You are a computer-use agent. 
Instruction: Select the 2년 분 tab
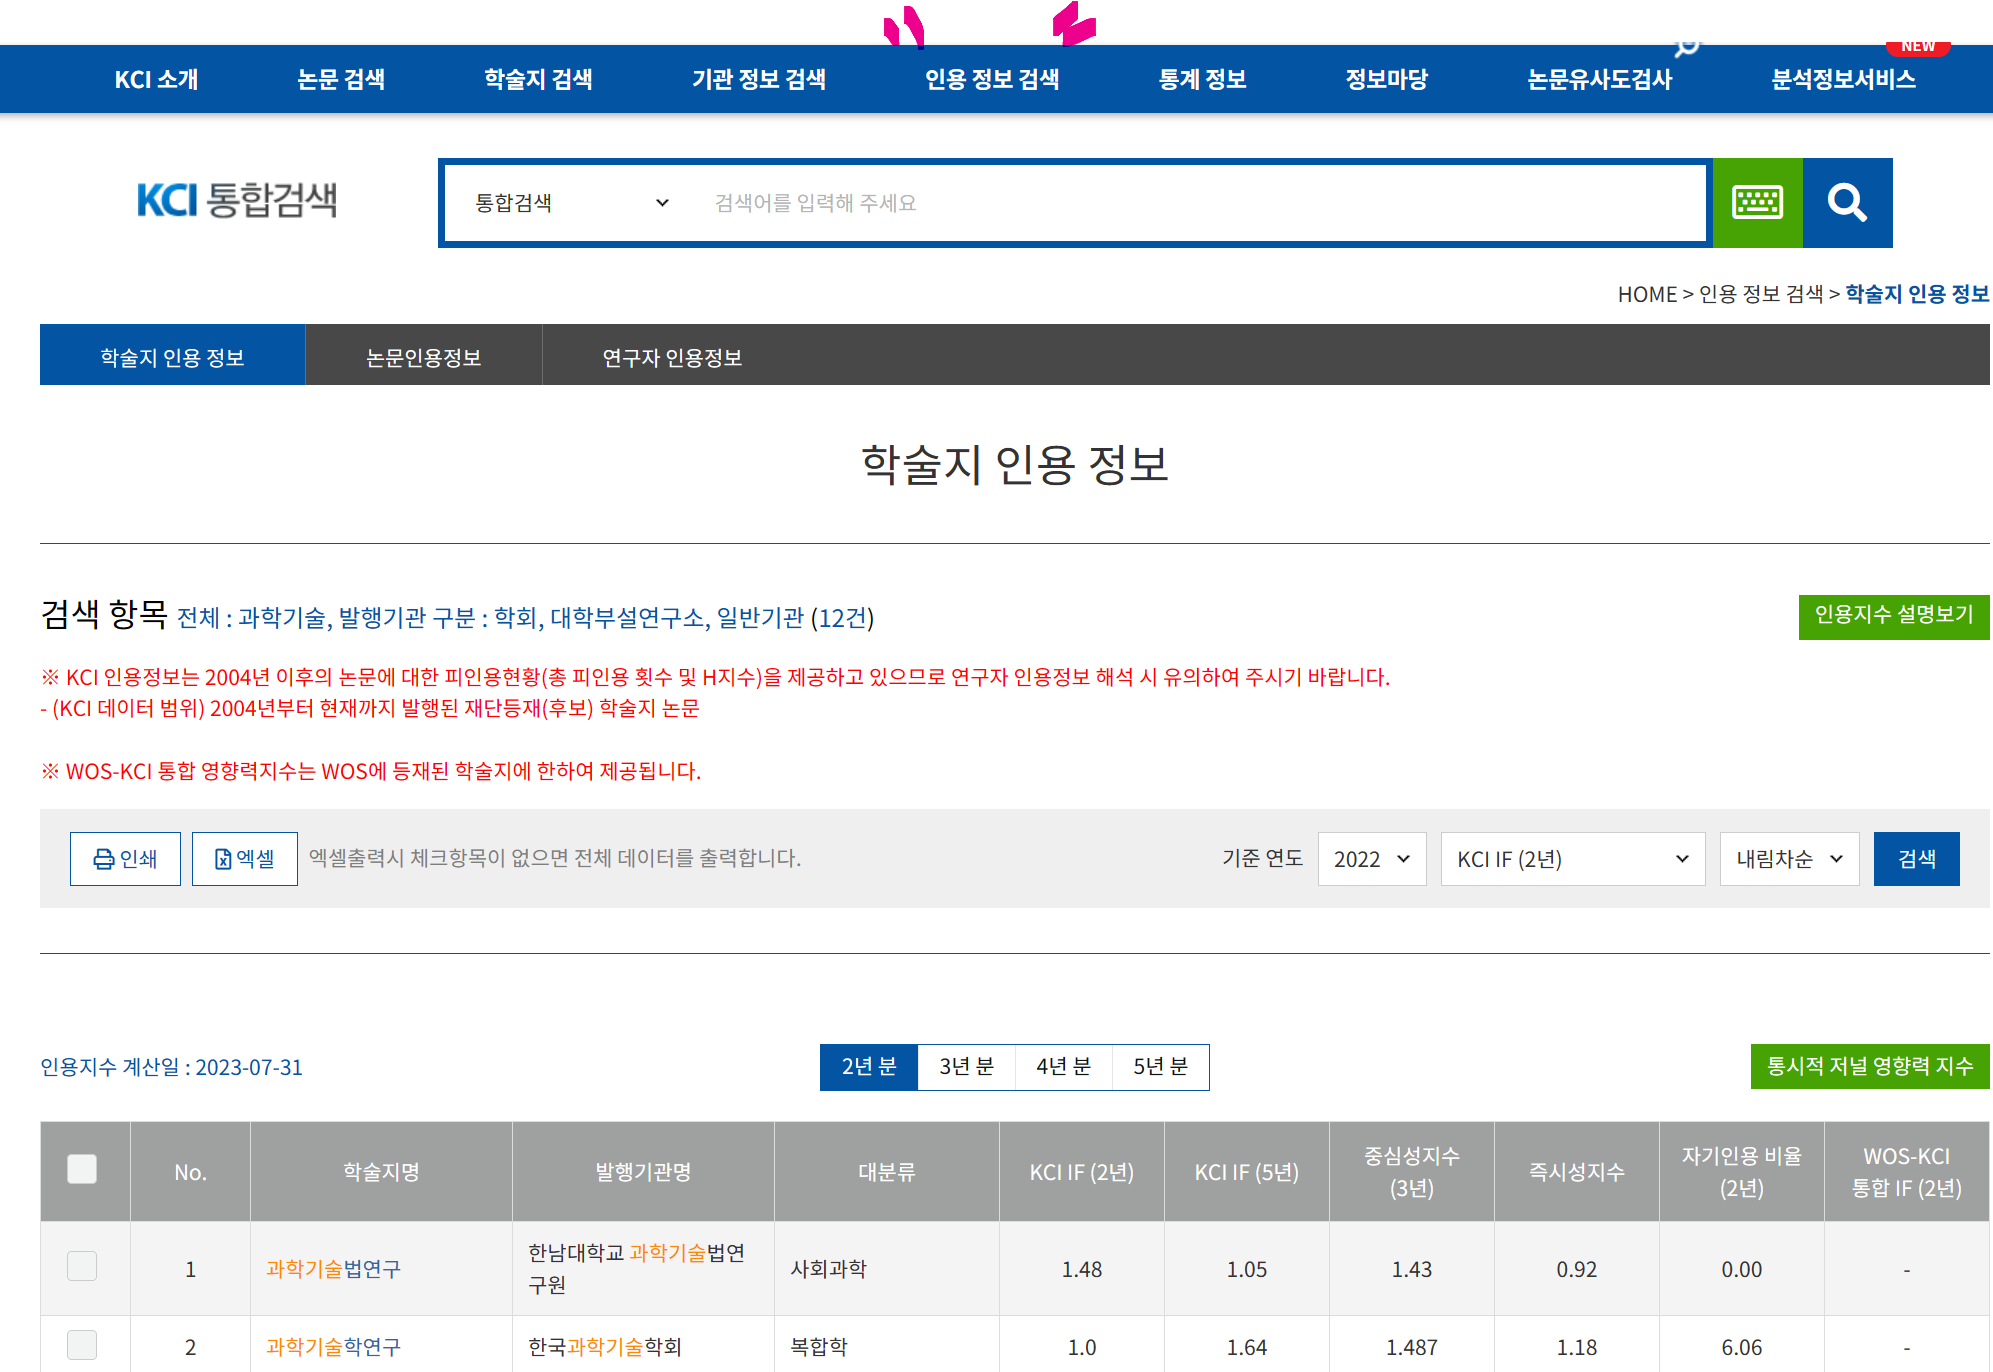[x=869, y=1067]
